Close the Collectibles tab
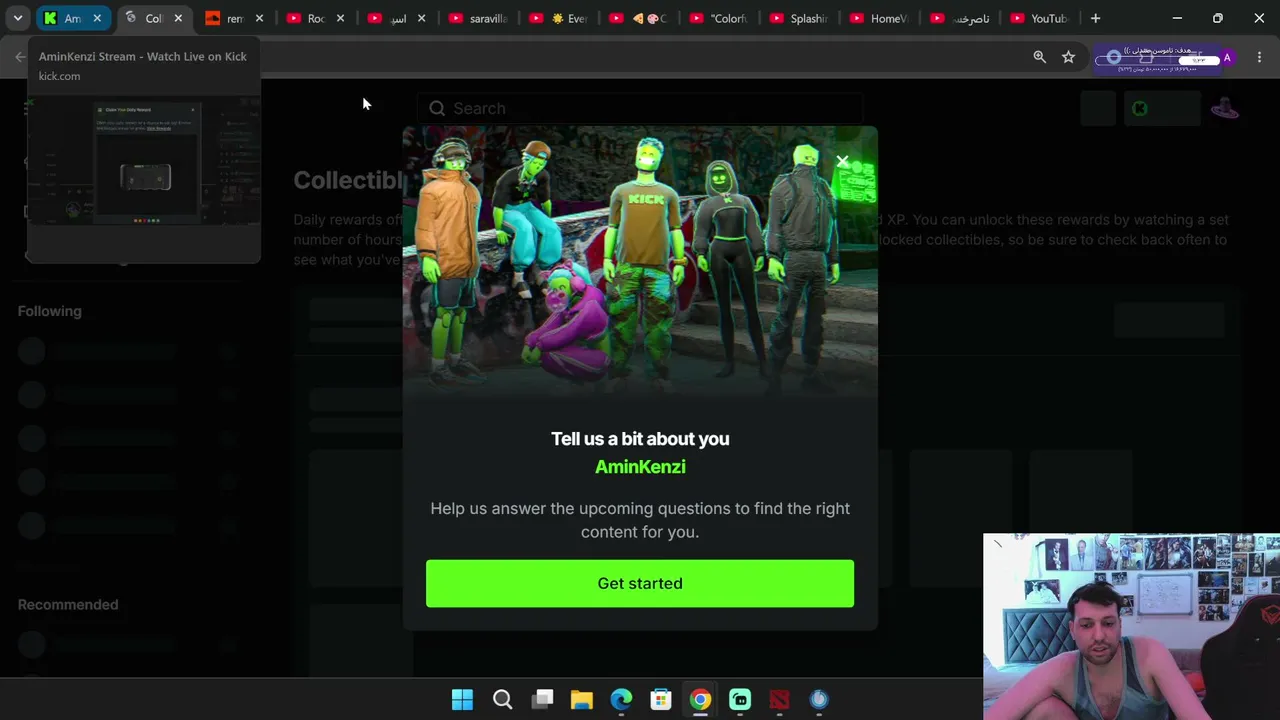The image size is (1280, 720). click(x=178, y=18)
